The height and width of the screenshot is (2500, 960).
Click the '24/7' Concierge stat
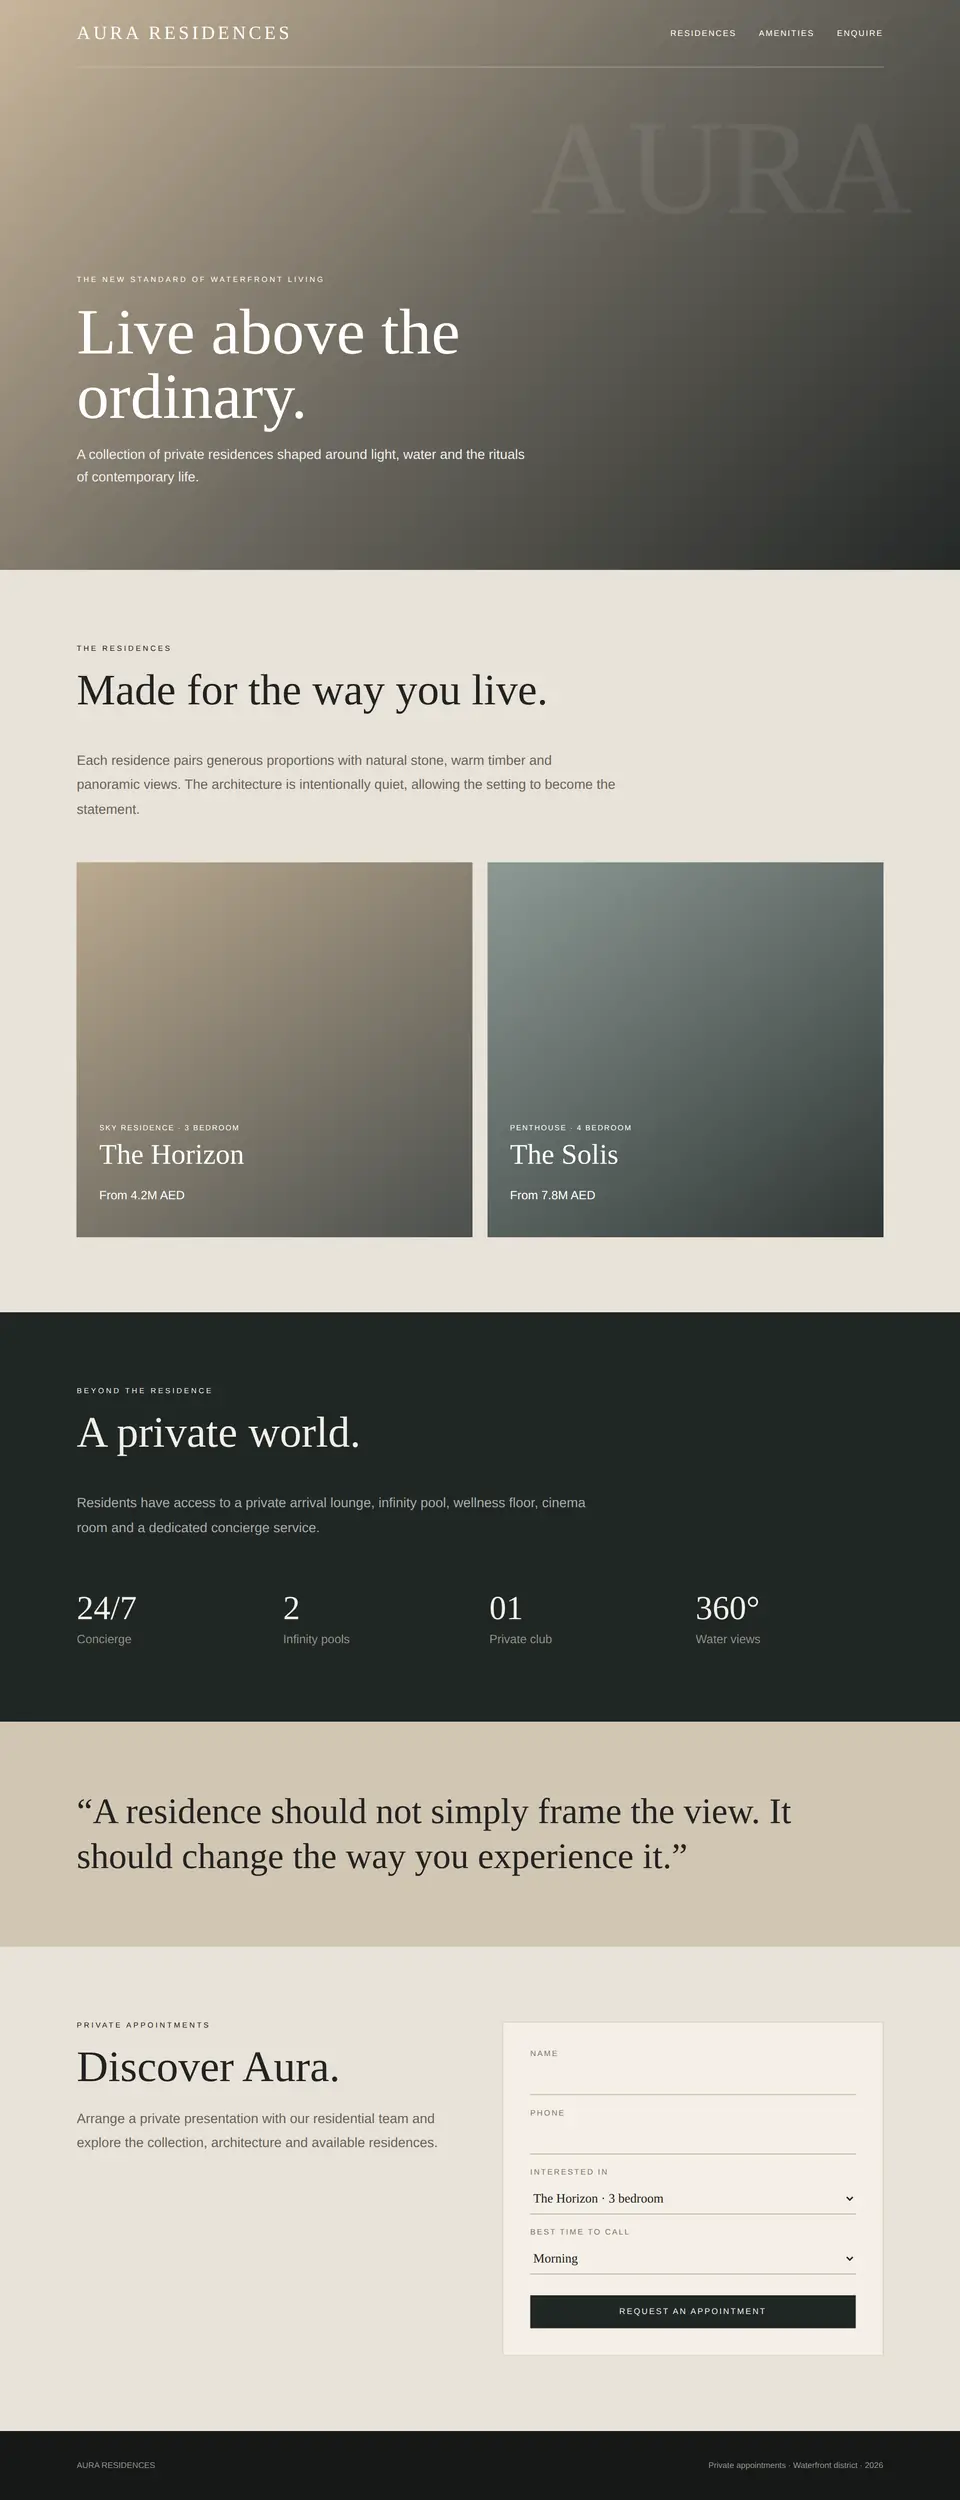pos(107,1608)
